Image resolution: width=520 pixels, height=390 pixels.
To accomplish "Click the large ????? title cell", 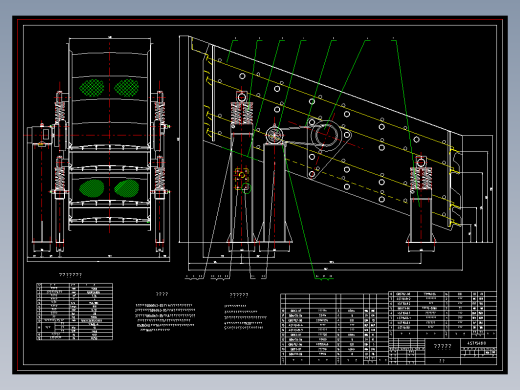I will pos(442,347).
